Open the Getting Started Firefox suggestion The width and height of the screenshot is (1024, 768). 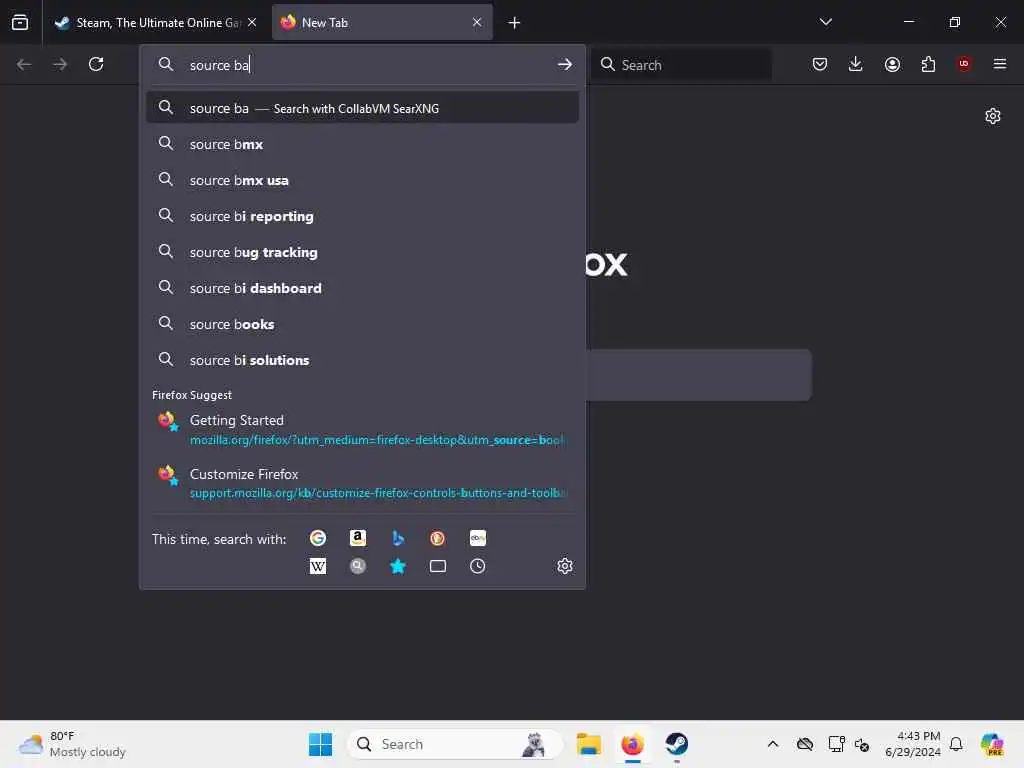click(x=362, y=429)
